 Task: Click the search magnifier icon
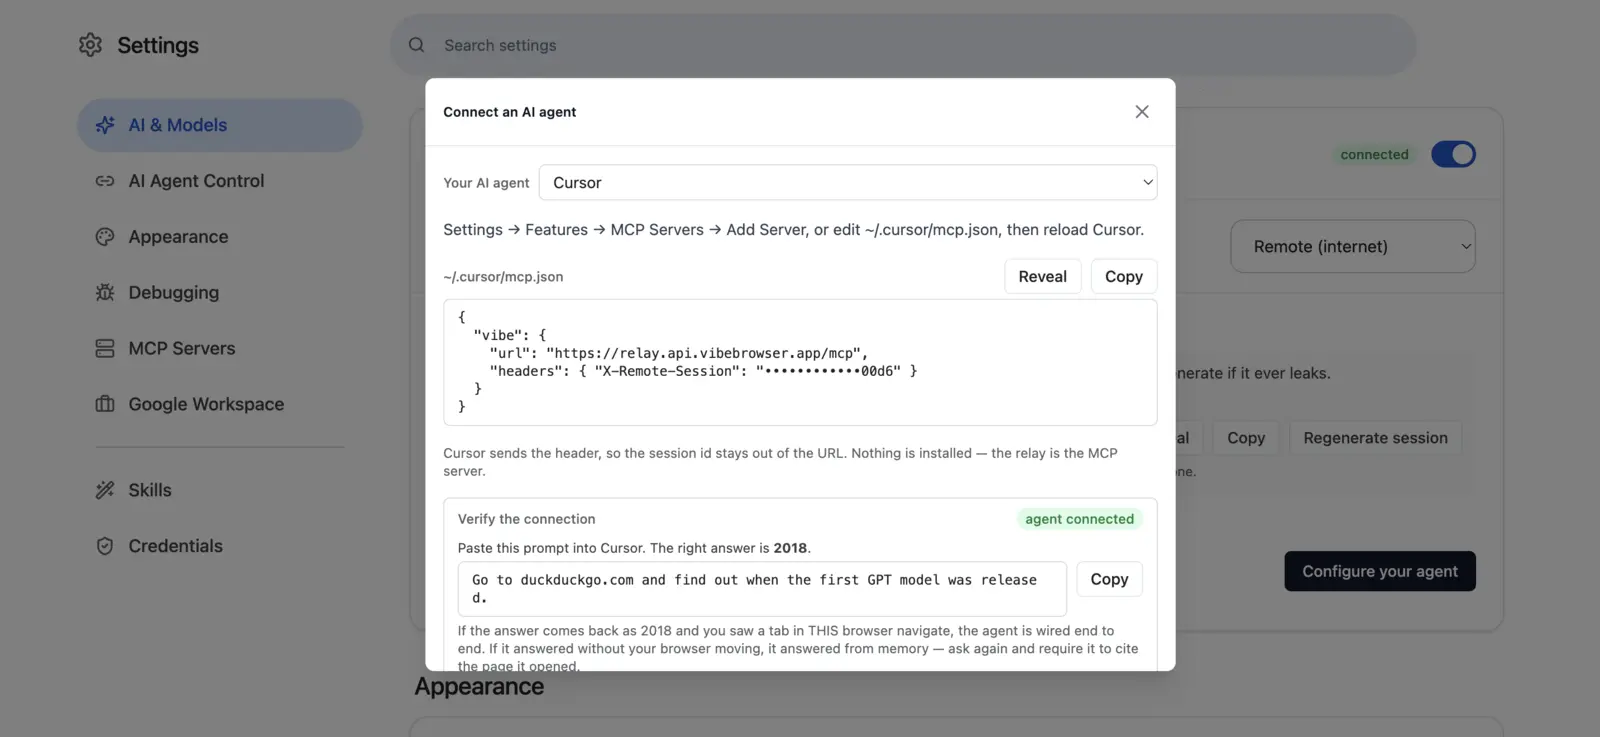point(417,45)
